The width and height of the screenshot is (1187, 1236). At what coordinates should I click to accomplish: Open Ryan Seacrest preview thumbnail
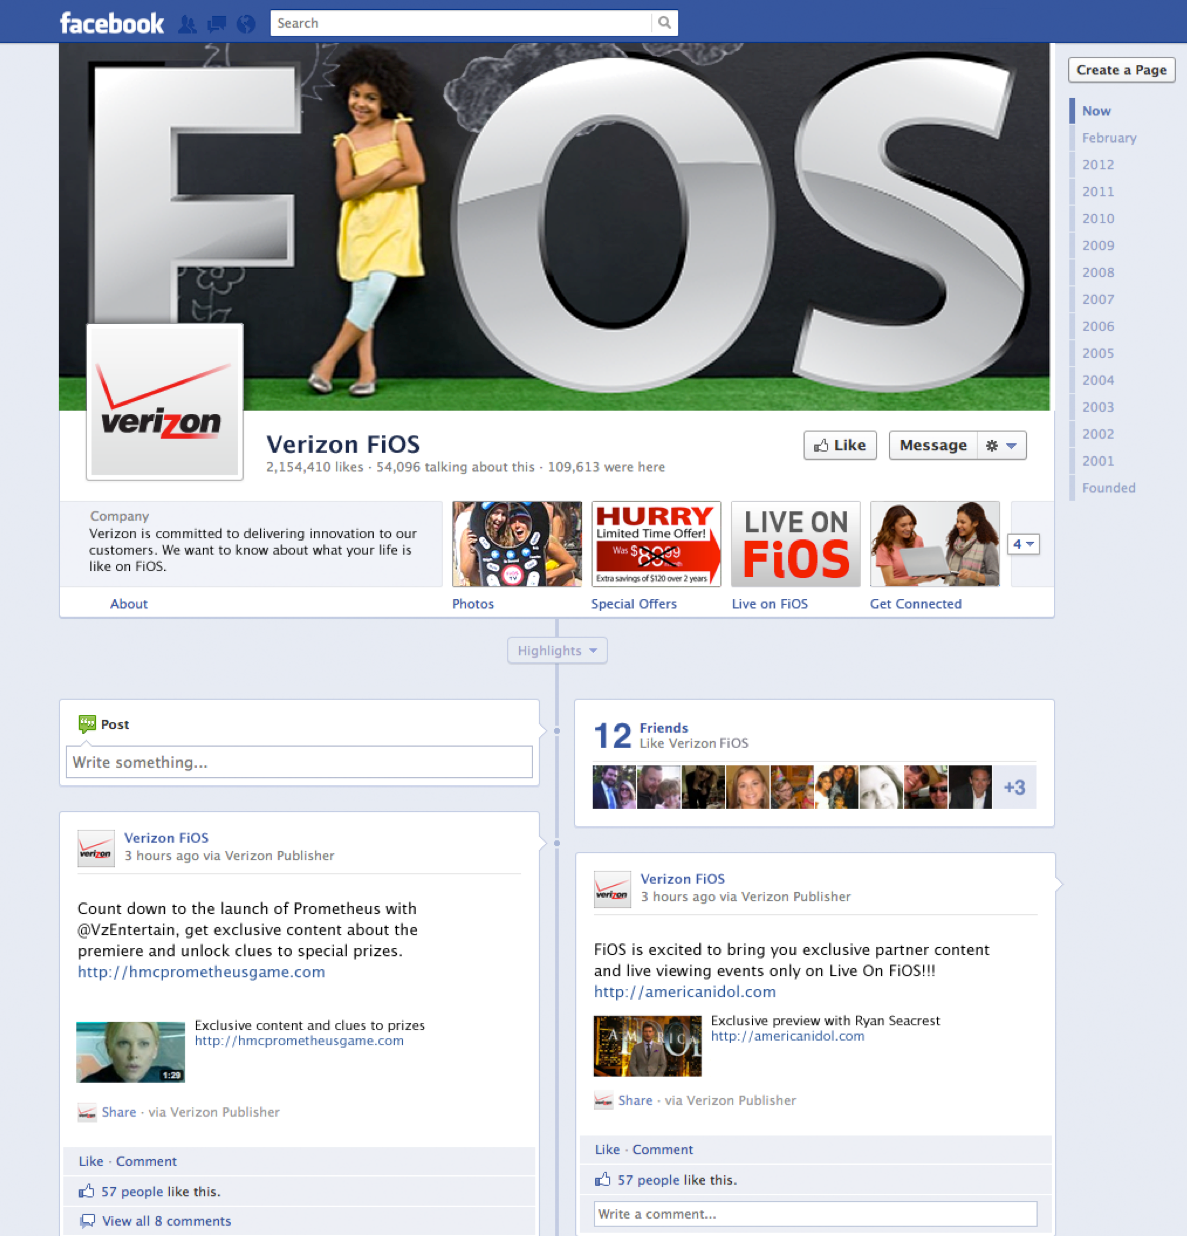tap(648, 1046)
